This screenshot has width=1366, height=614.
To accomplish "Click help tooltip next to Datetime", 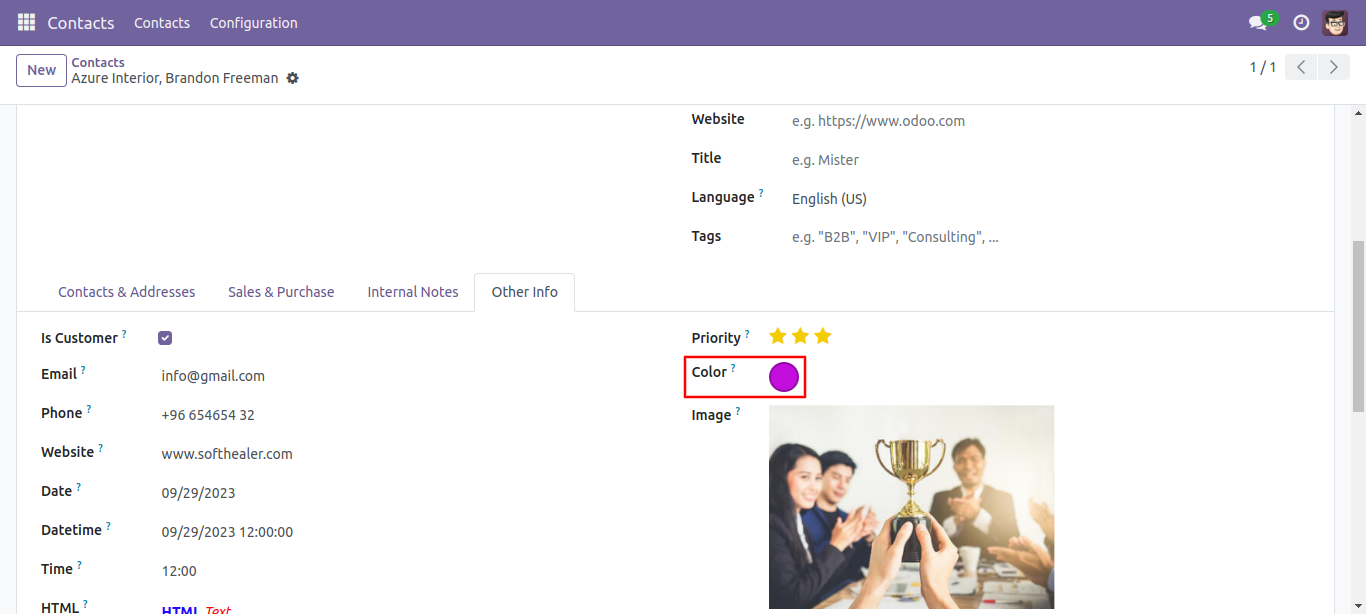I will [x=108, y=526].
